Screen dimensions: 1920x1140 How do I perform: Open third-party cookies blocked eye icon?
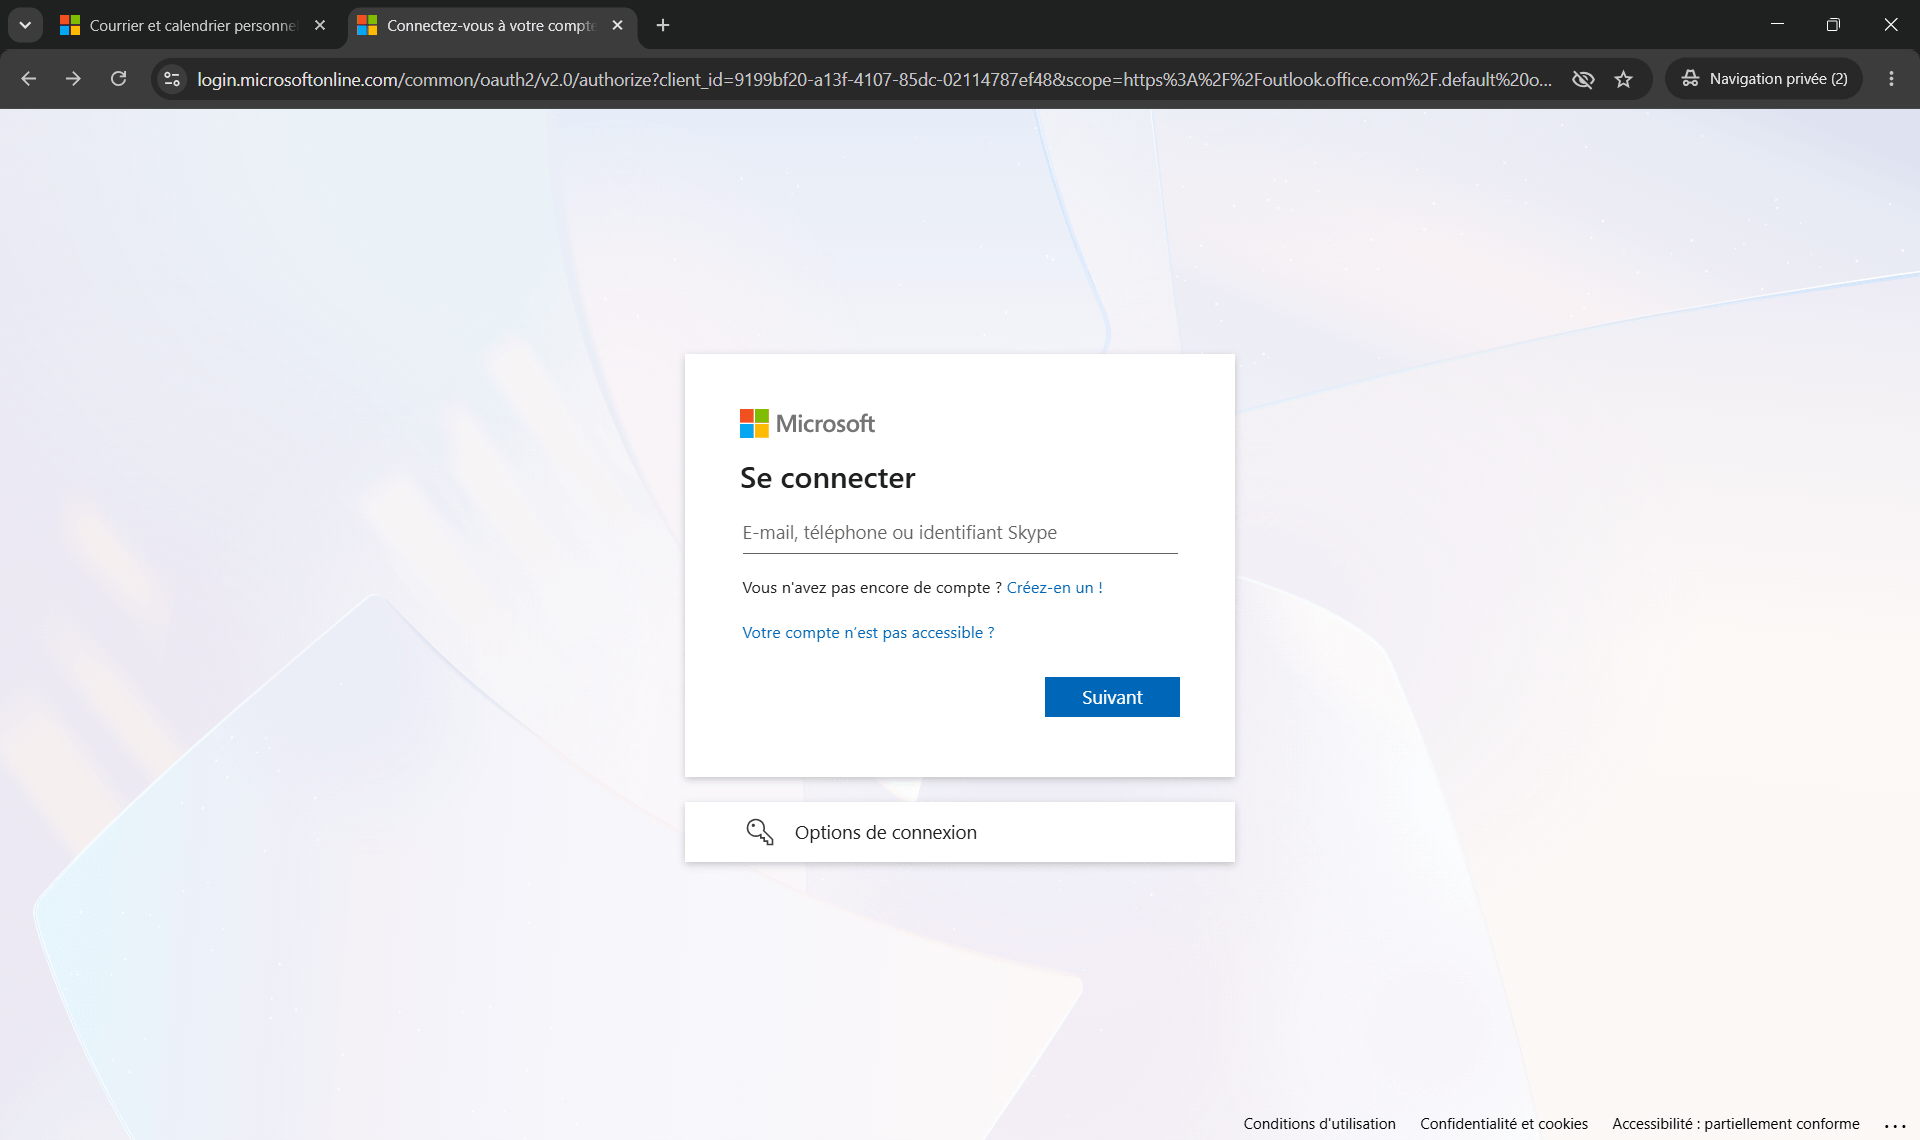click(1583, 79)
